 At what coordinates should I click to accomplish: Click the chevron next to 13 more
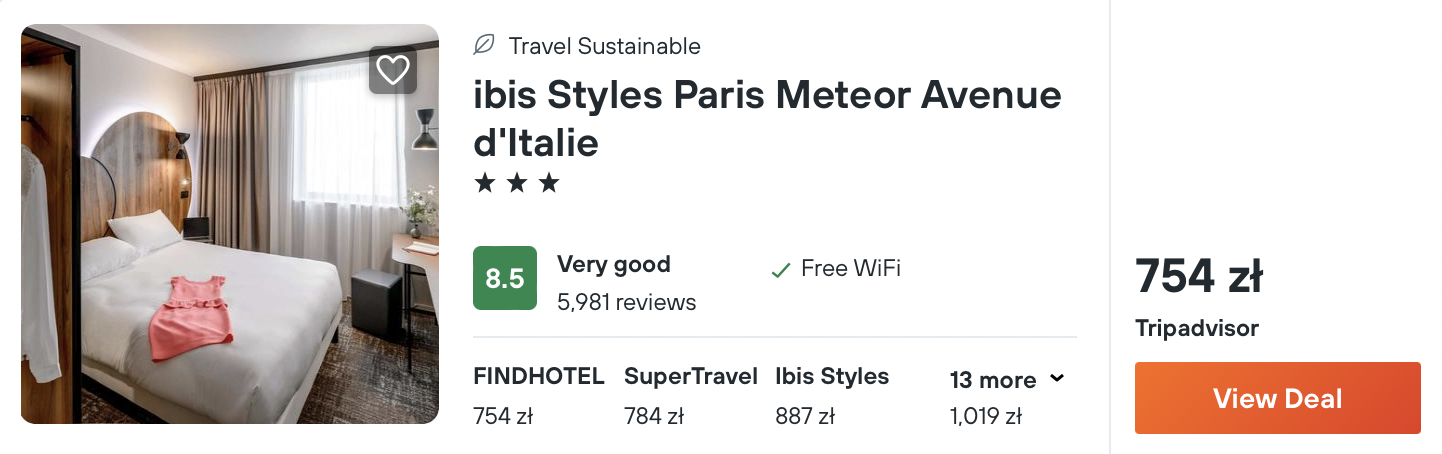(1057, 379)
